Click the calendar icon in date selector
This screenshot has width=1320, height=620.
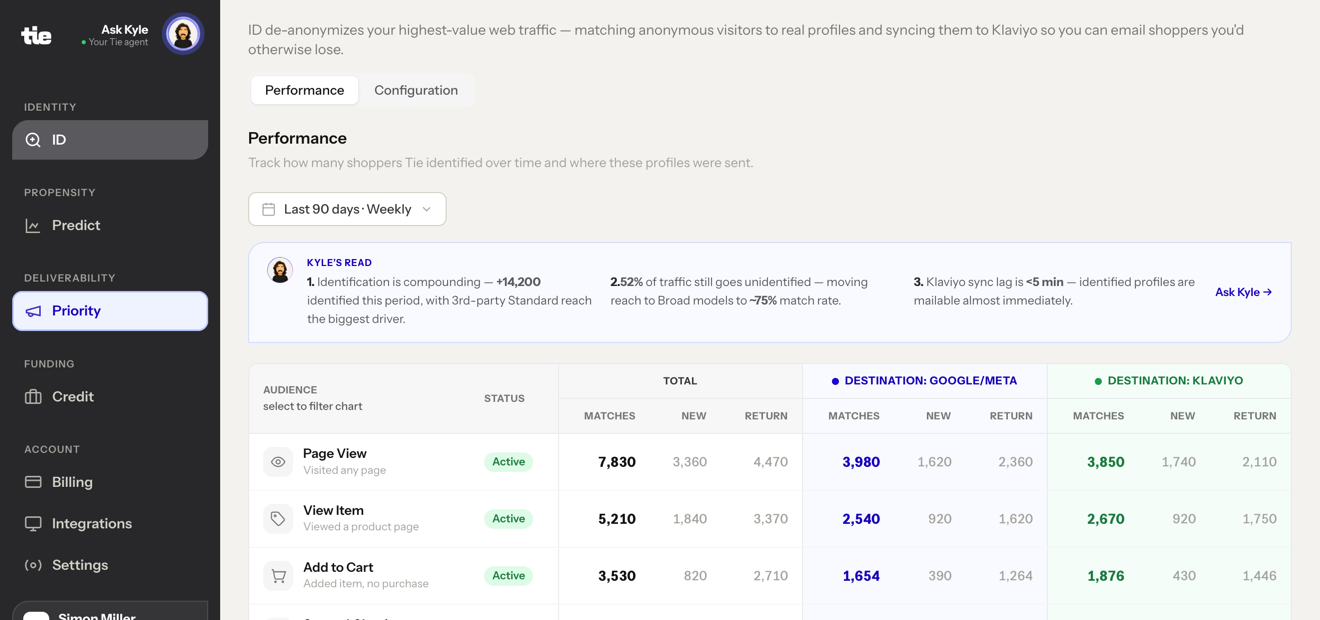(269, 209)
